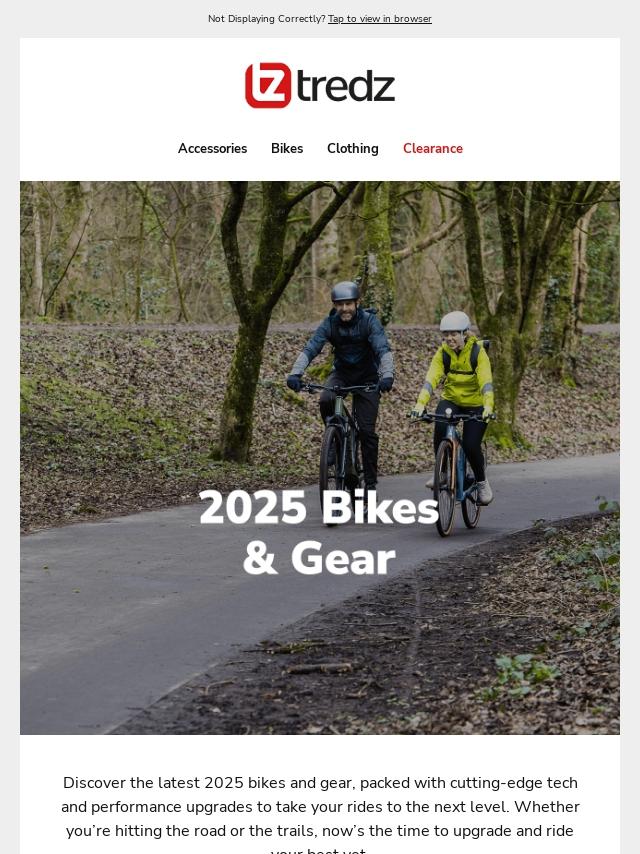Image resolution: width=640 pixels, height=854 pixels.
Task: Open the 'Tap to view in browser' link
Action: pyautogui.click(x=380, y=19)
